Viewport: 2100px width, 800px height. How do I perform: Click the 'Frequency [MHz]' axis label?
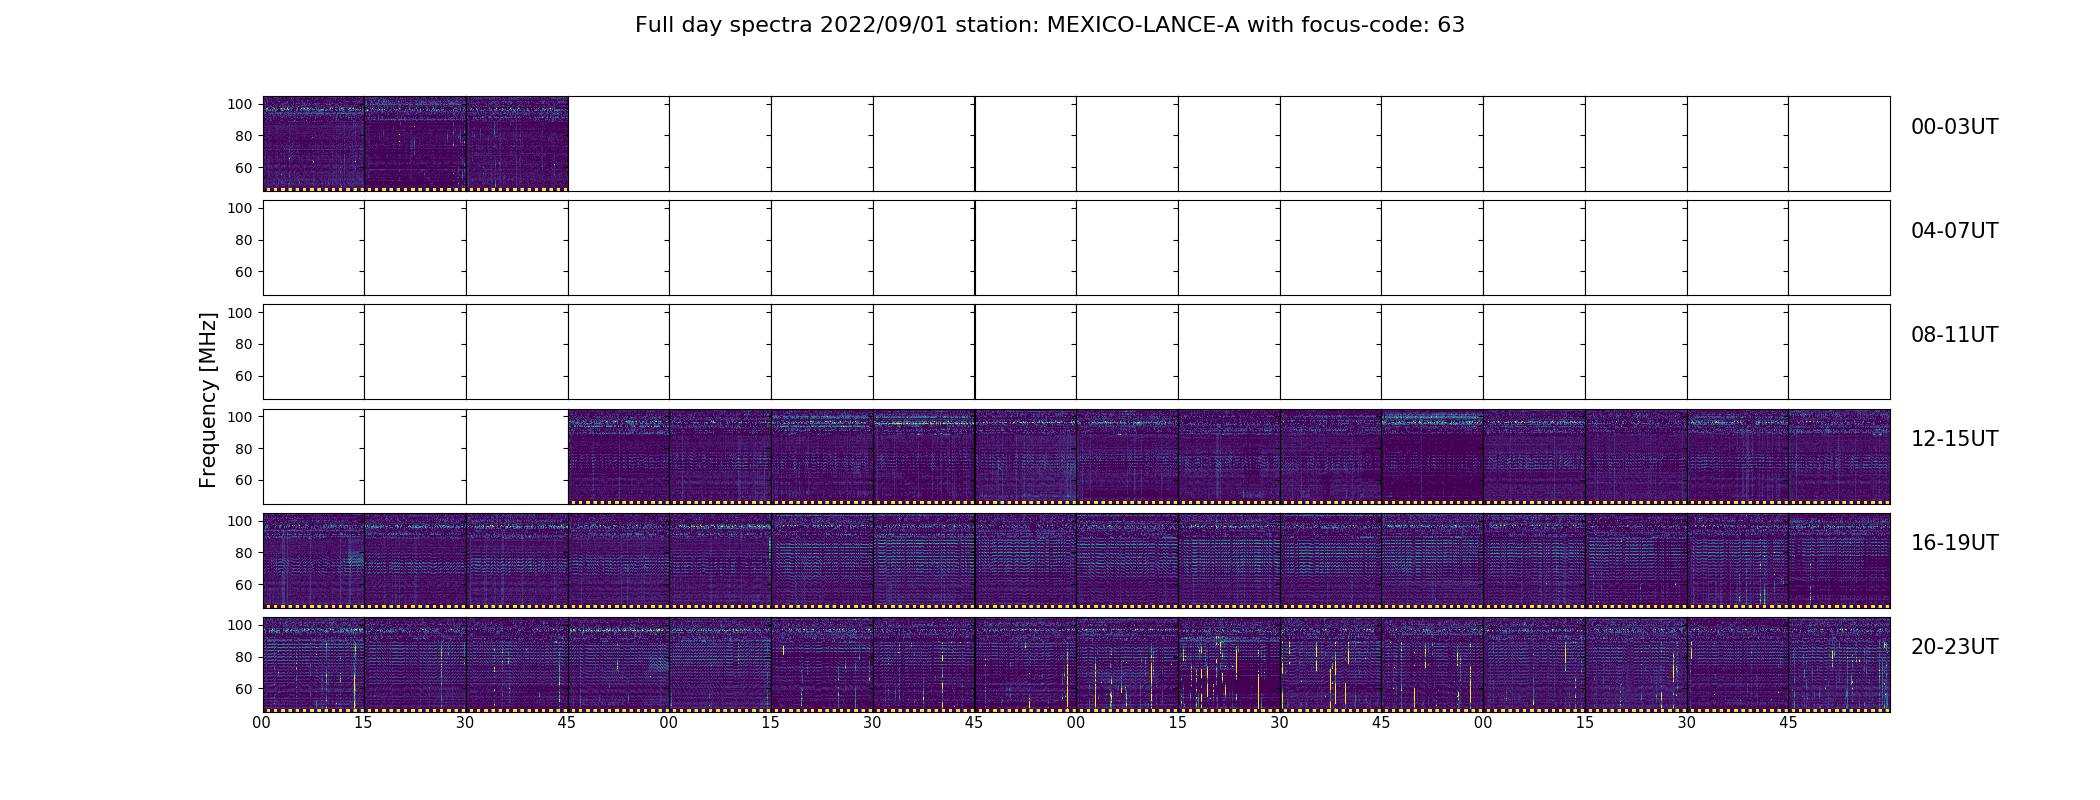(x=208, y=400)
